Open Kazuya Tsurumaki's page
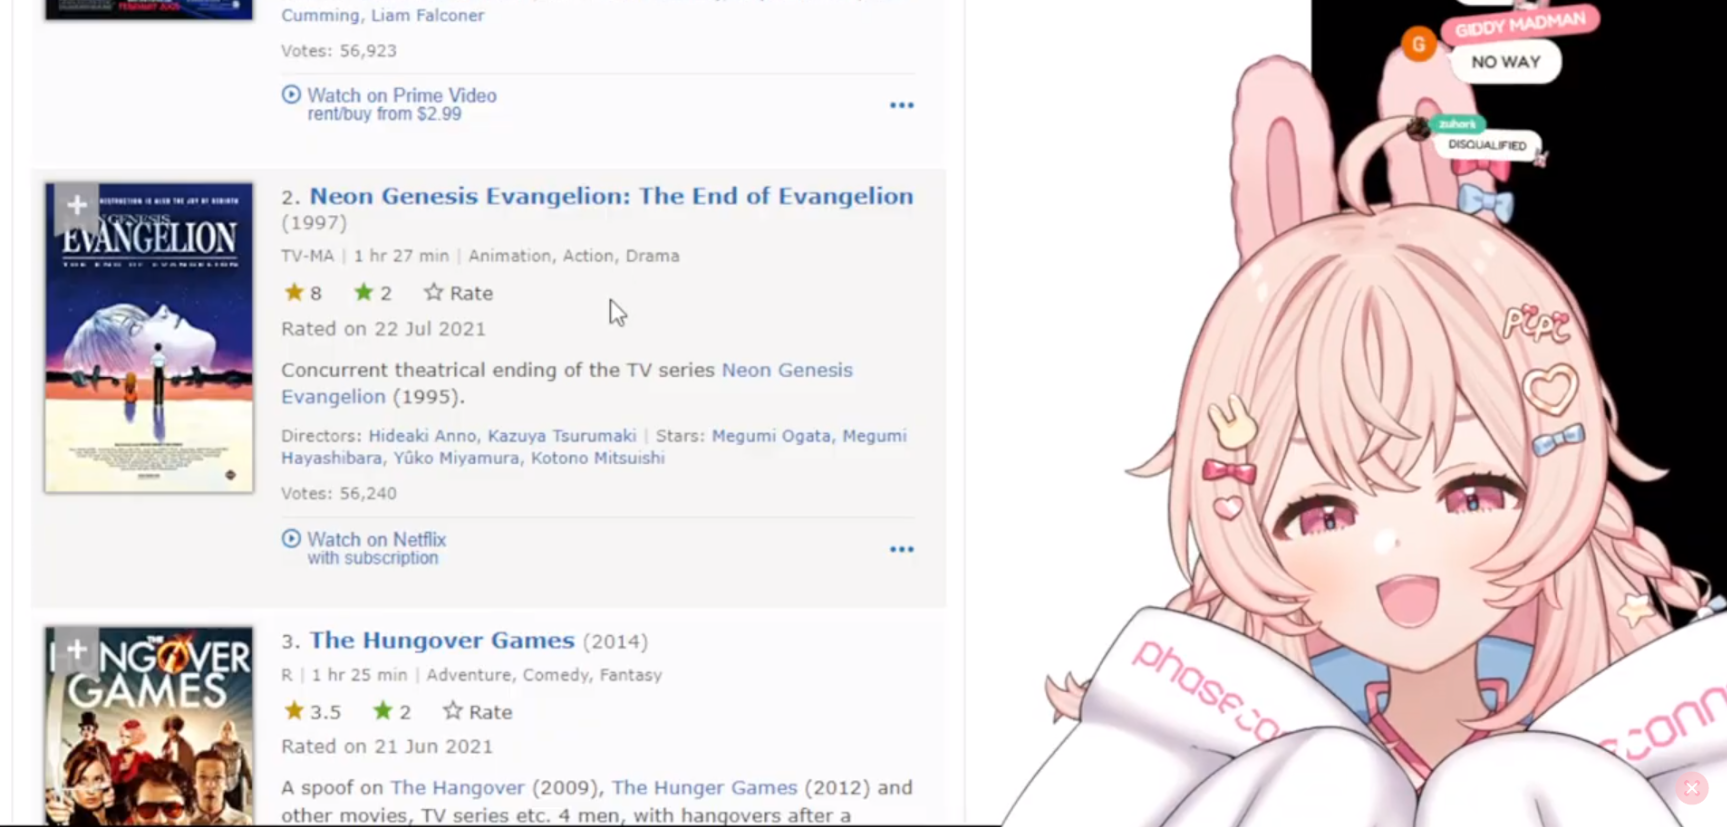This screenshot has height=827, width=1727. click(x=562, y=436)
